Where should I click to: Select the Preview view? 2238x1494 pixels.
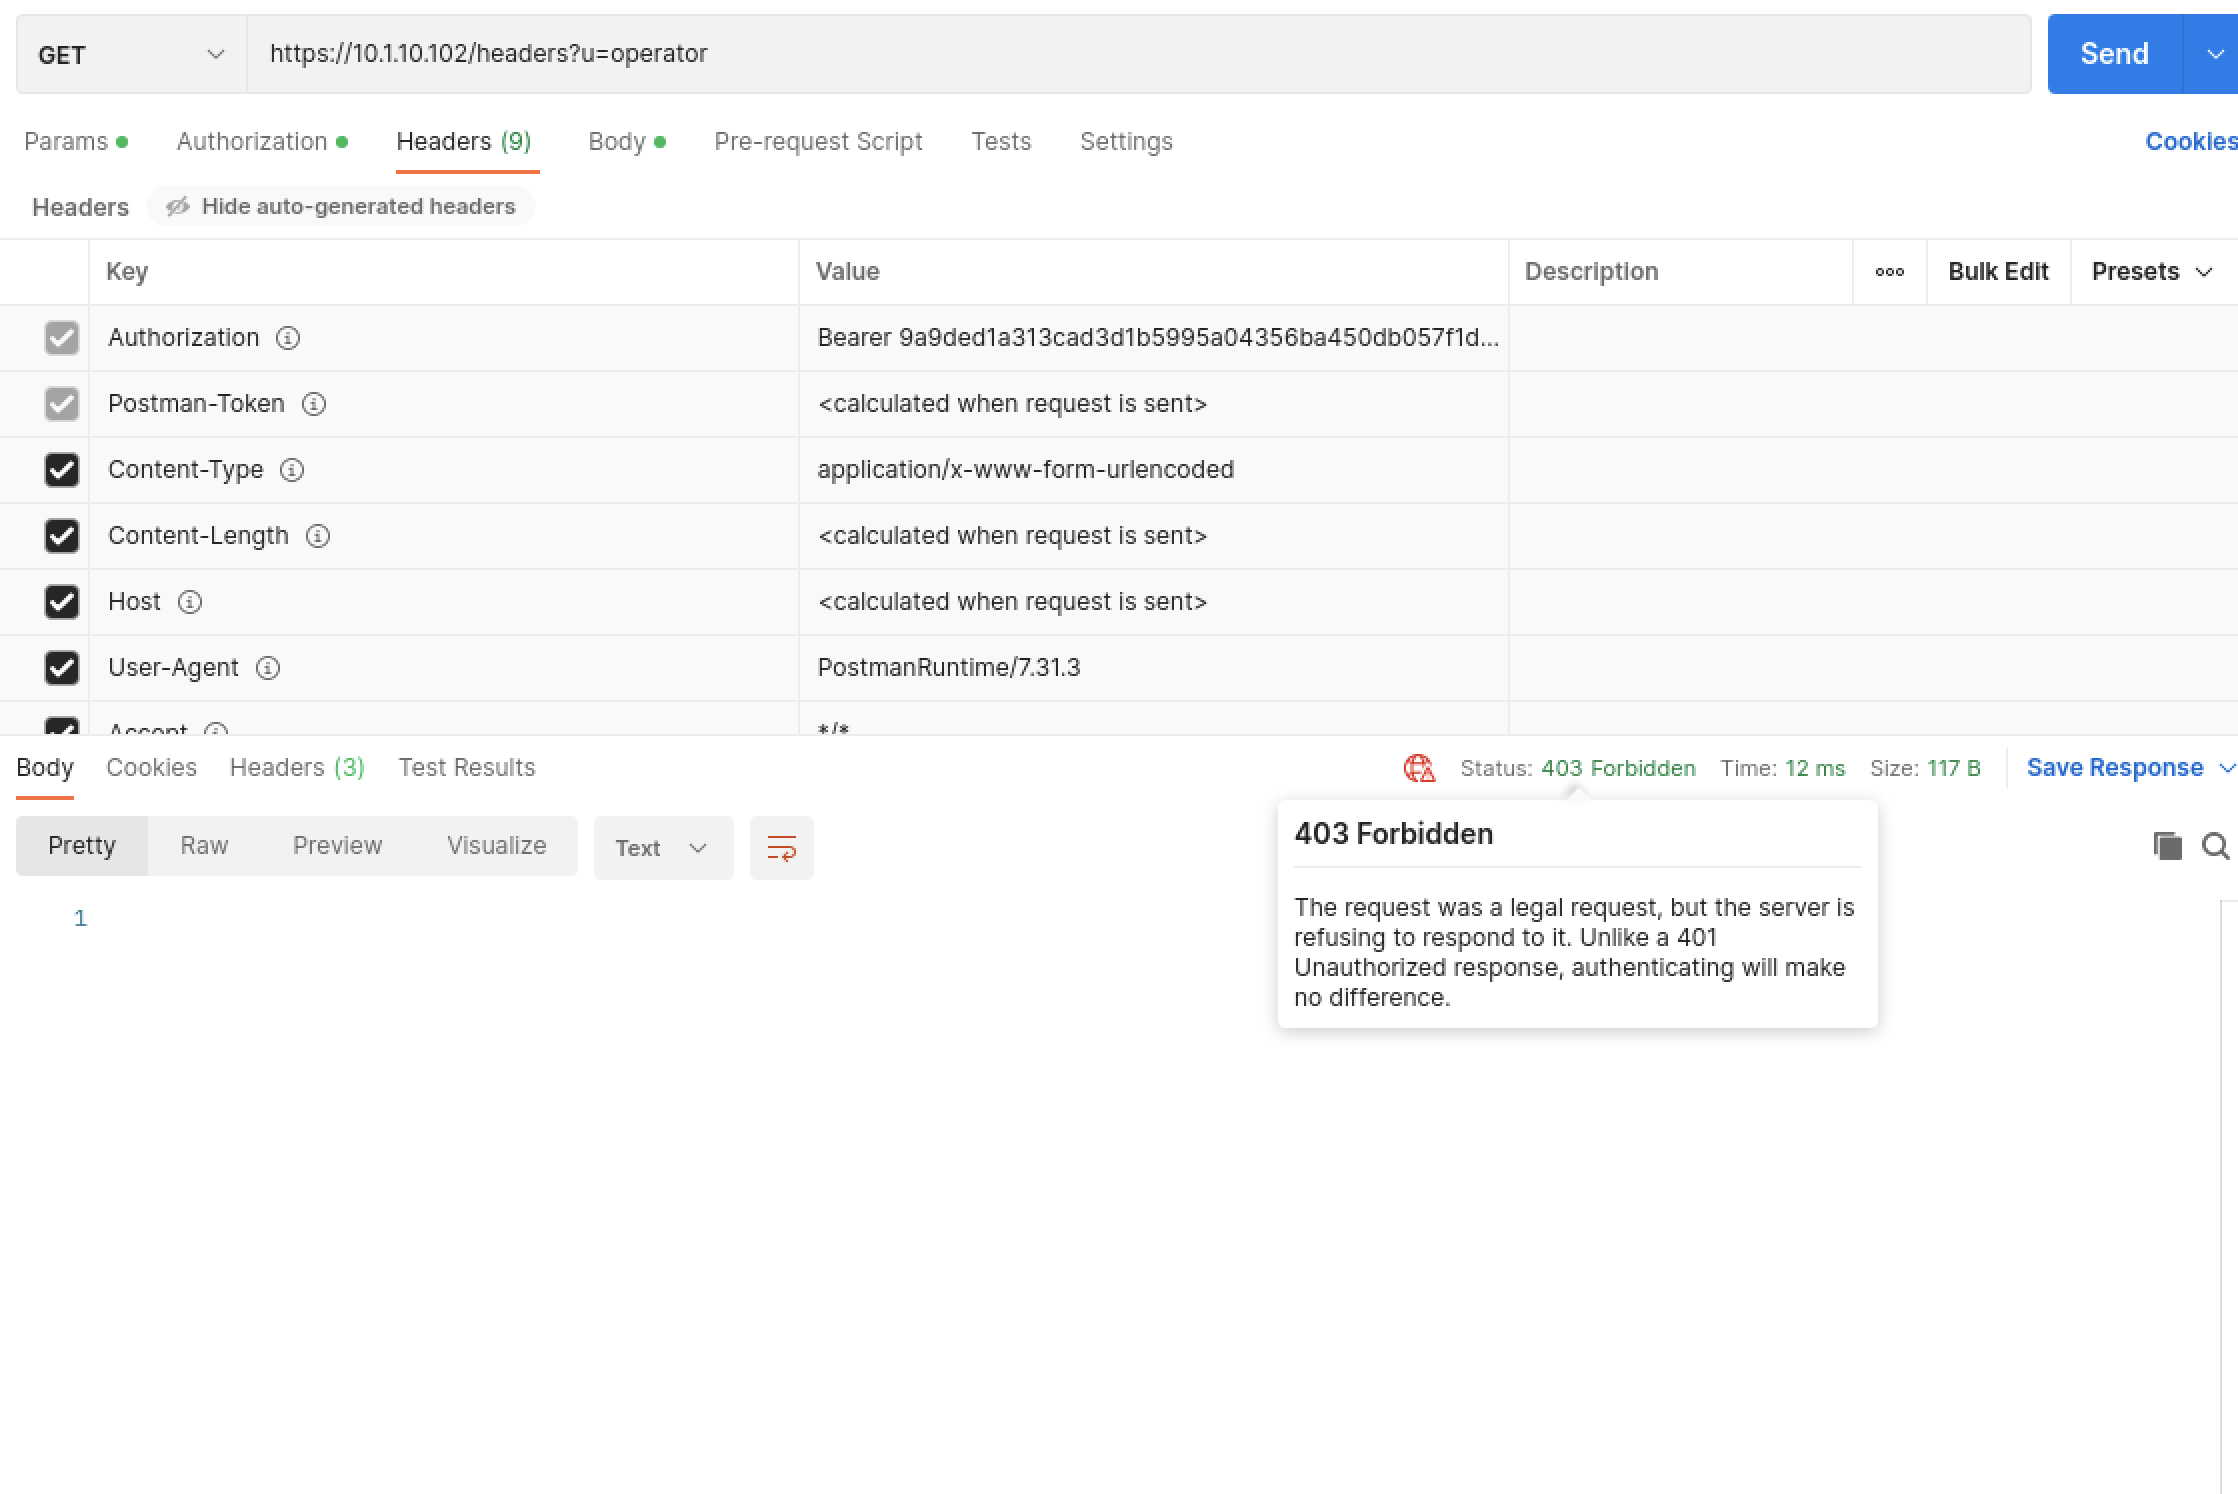point(337,846)
